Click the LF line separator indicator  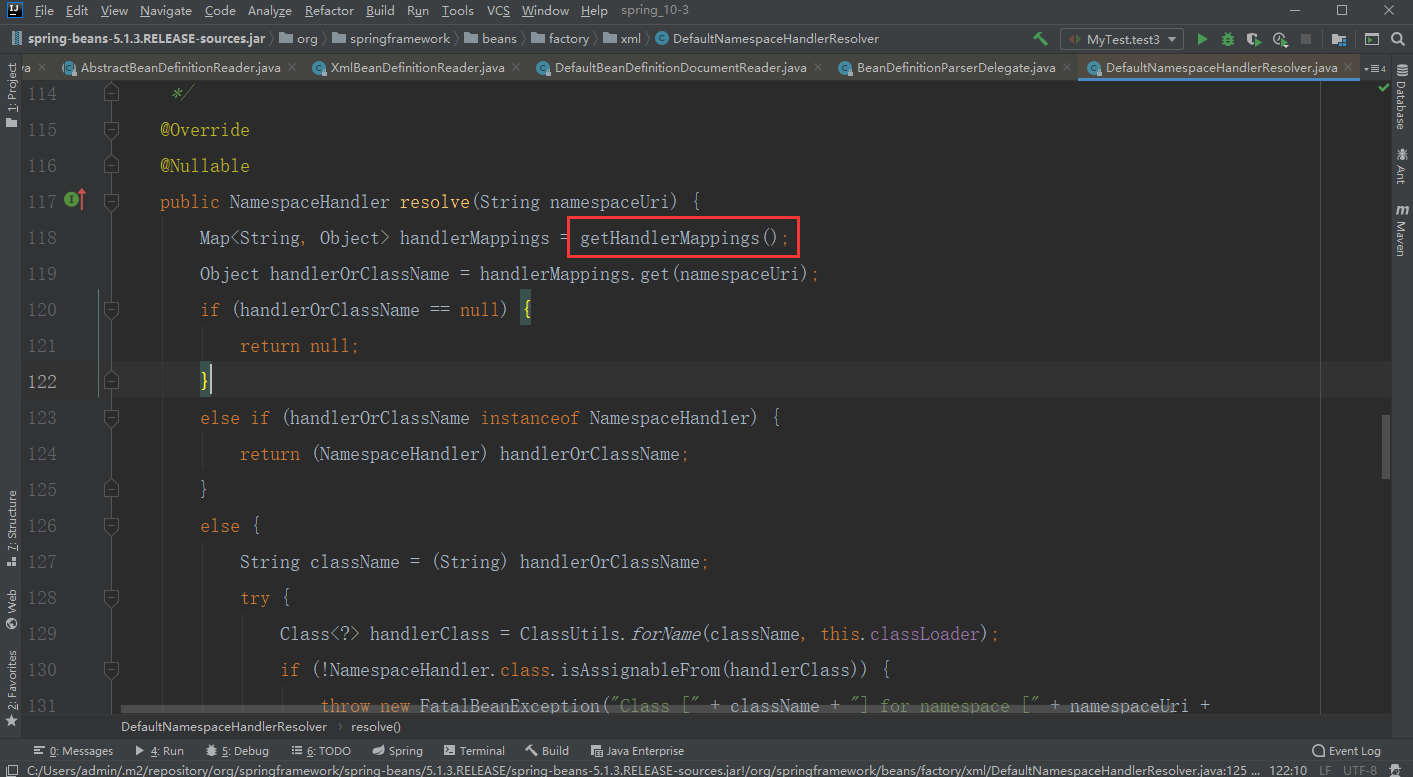click(x=1325, y=770)
